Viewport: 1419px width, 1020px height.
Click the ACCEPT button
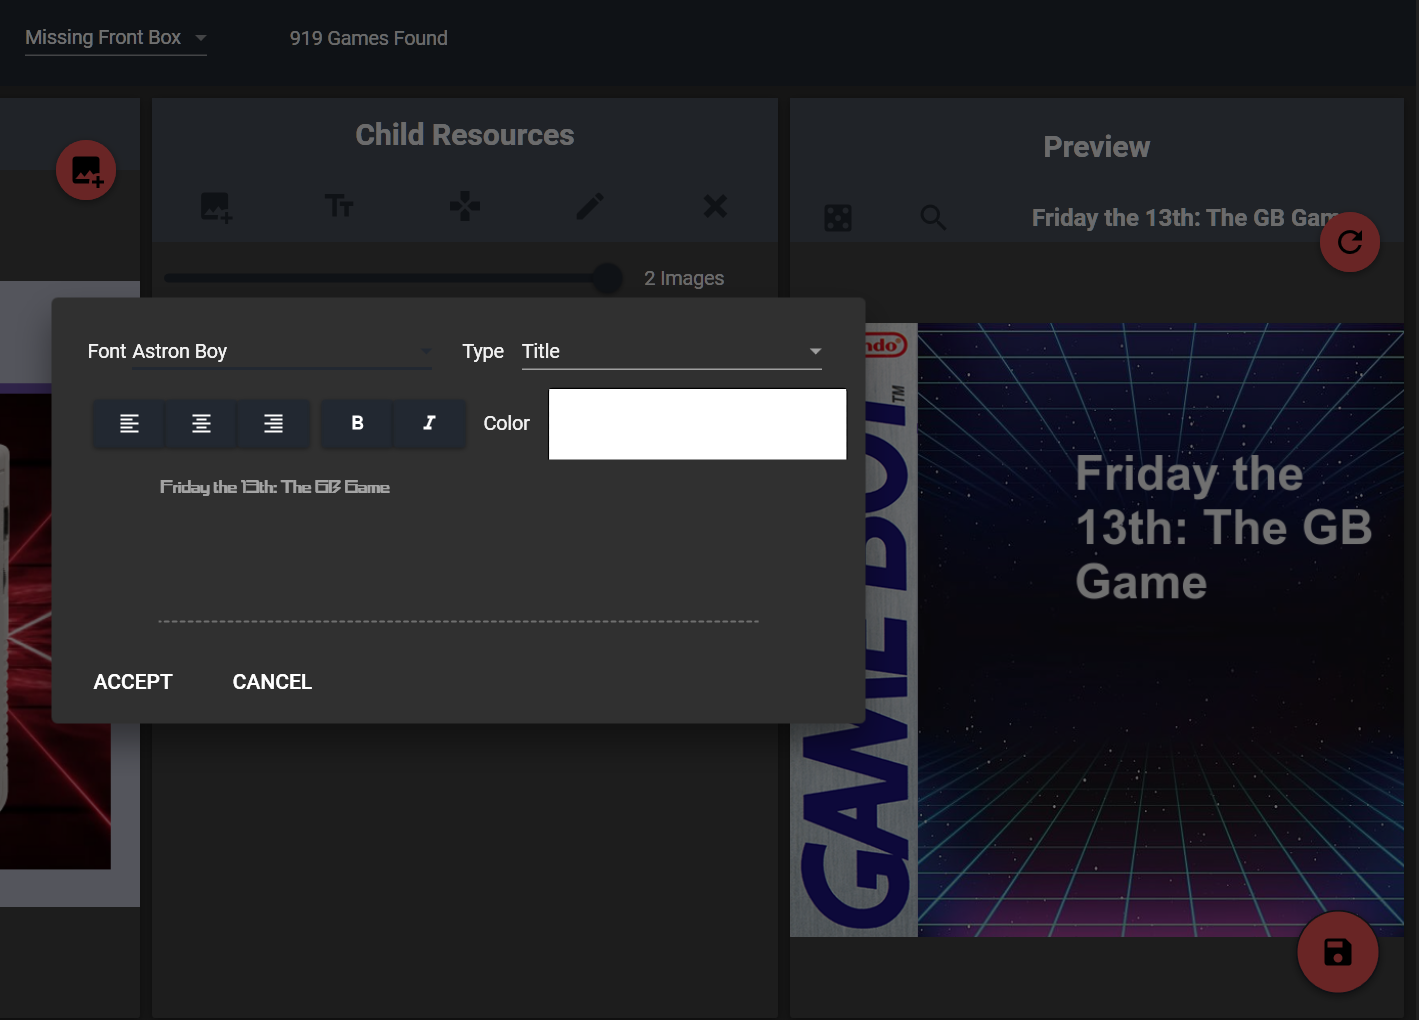pos(133,682)
